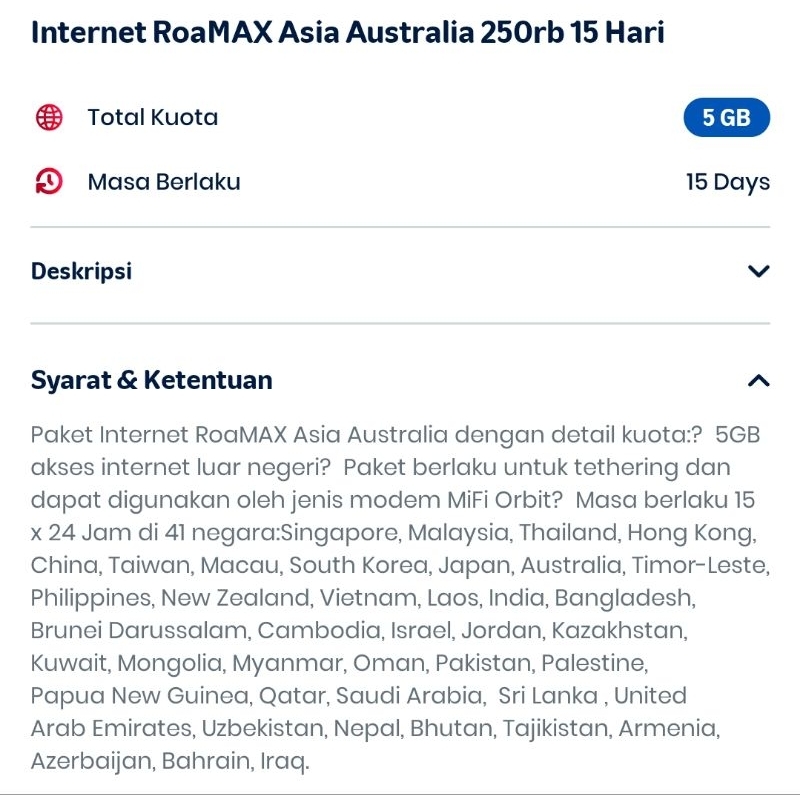
Task: Select the Total Kuota label
Action: [x=152, y=117]
